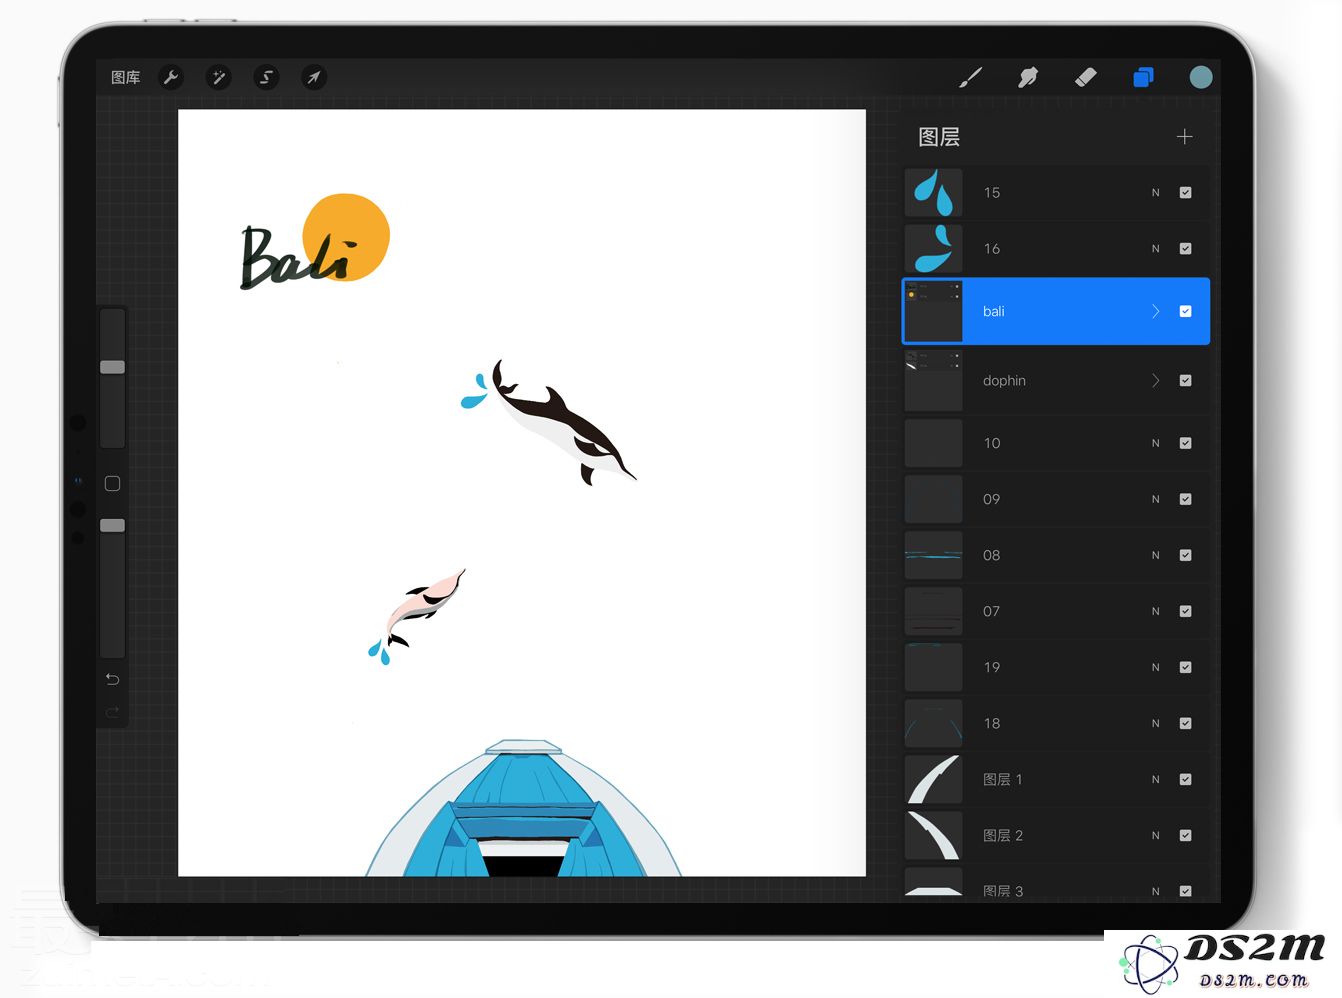Select layer named 18
Screen dimensions: 1342x998
tap(1056, 723)
